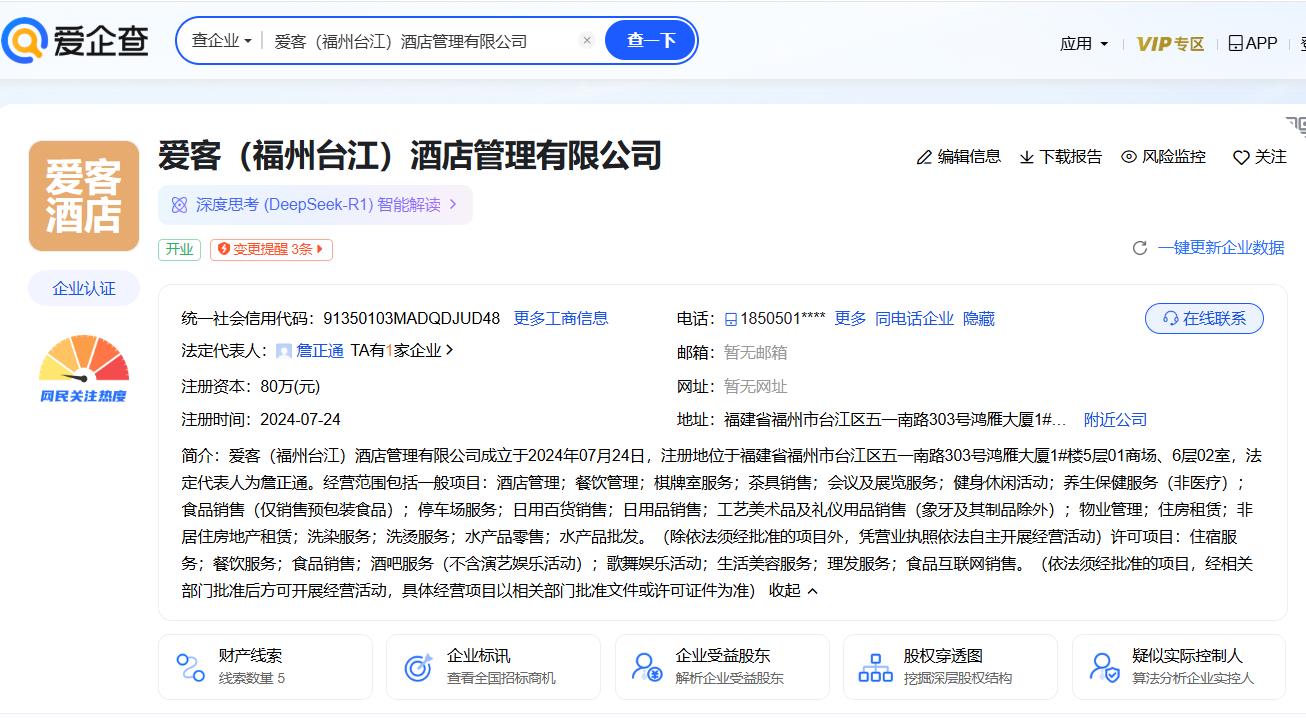
Task: Click the 企业认证 badge button
Action: point(84,289)
